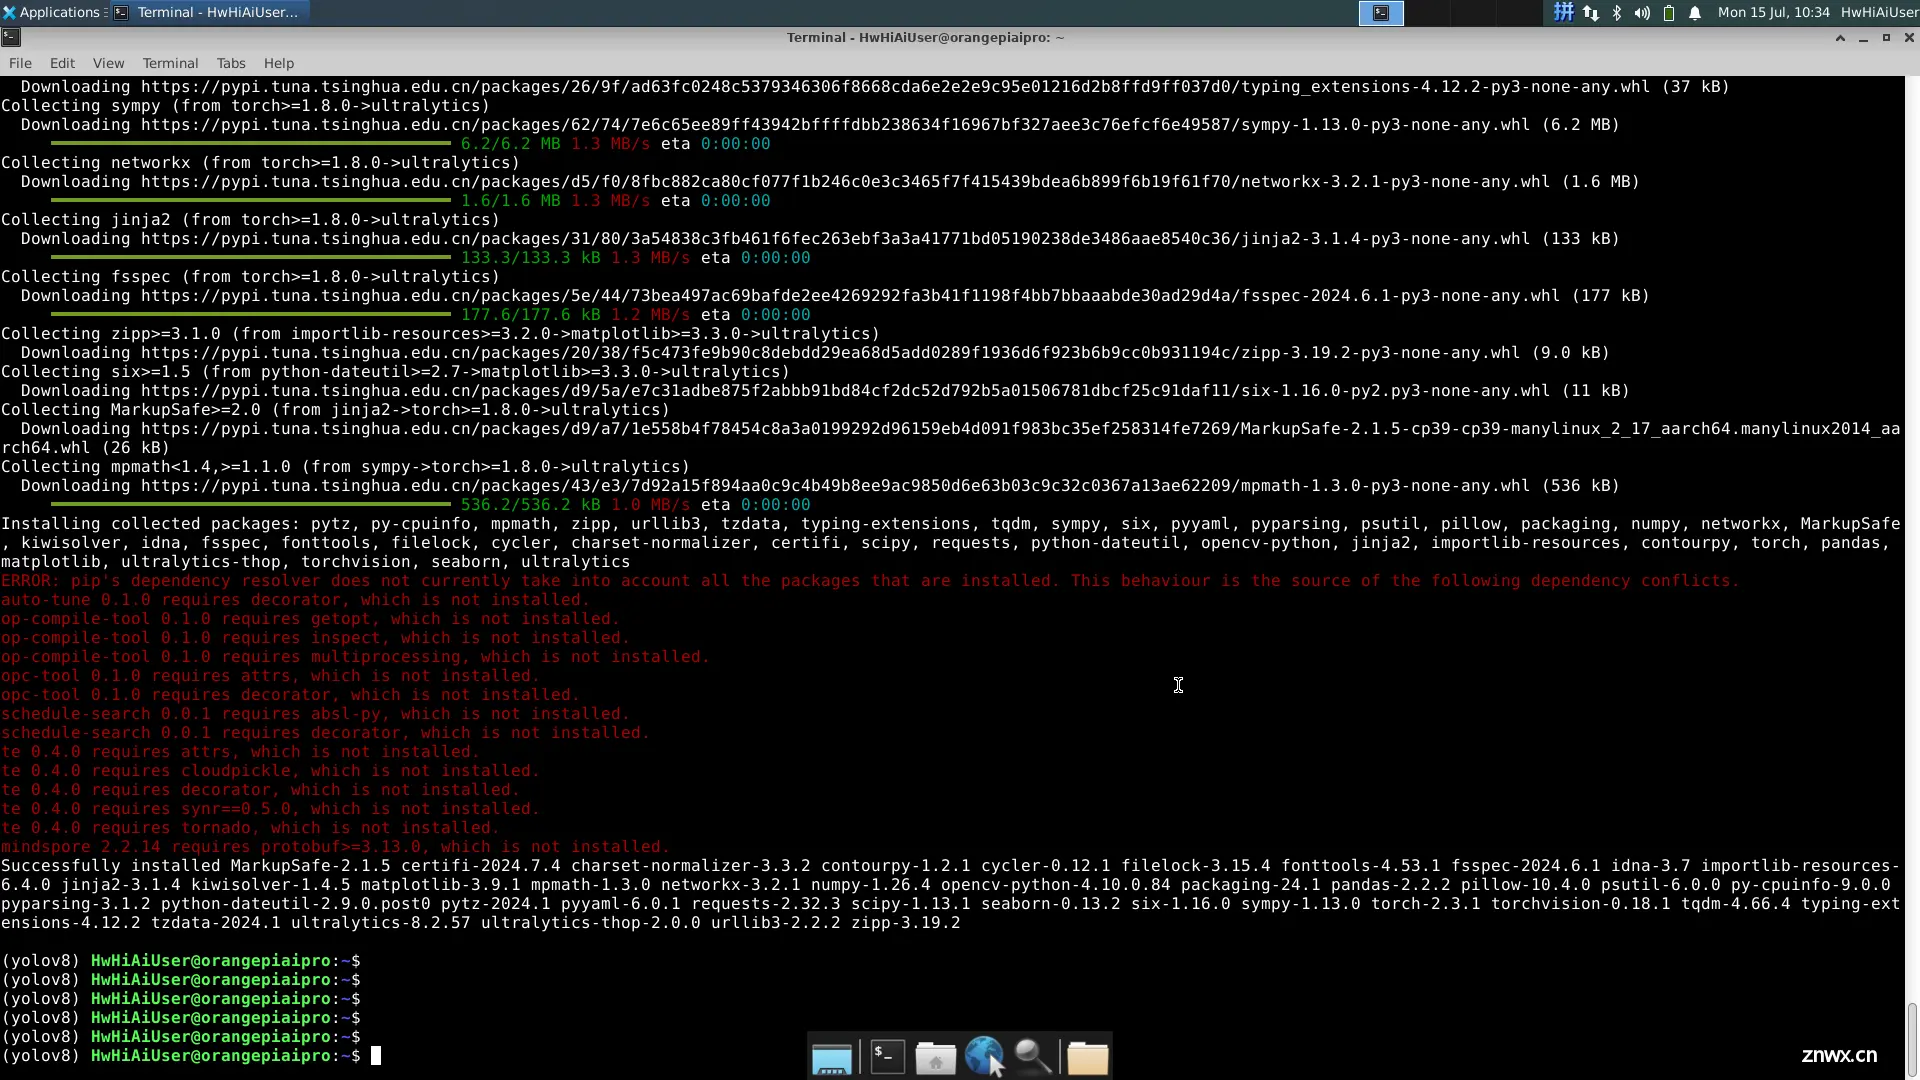Screen dimensions: 1920x1080
Task: Open the HwHiAiUser user menu in panel
Action: (x=1879, y=12)
